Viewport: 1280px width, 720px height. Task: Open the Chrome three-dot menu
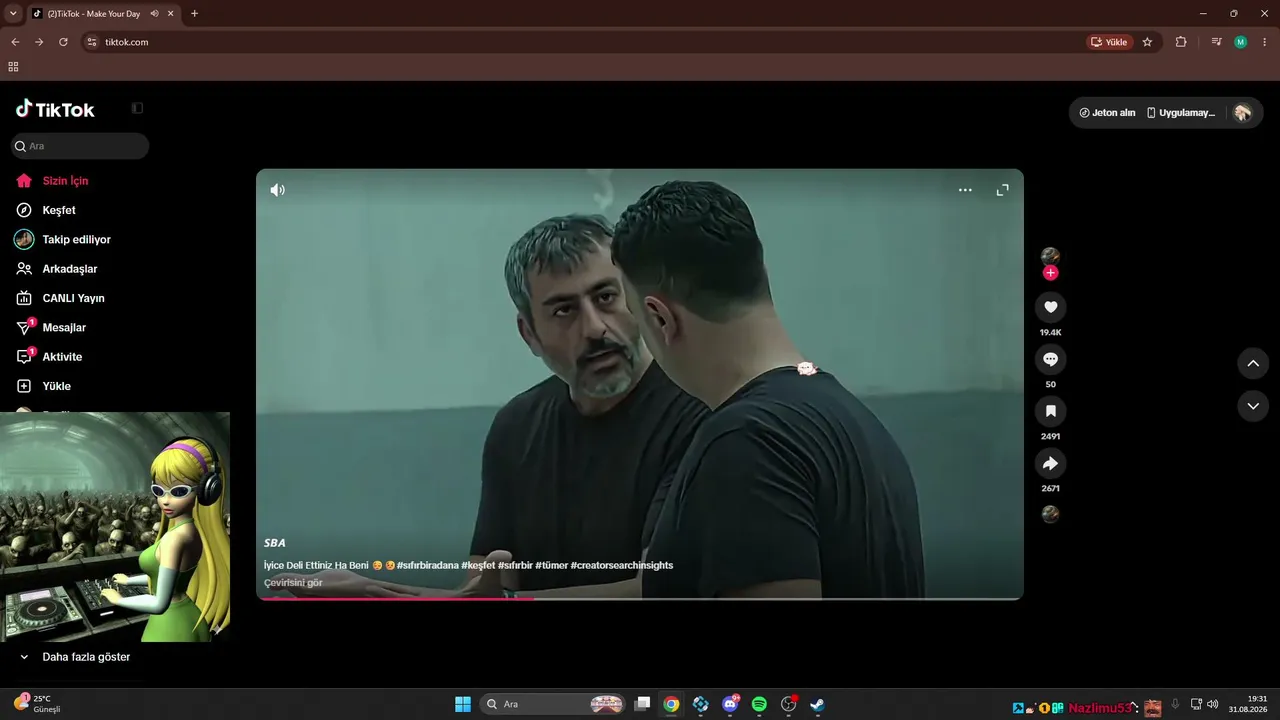pos(1264,42)
